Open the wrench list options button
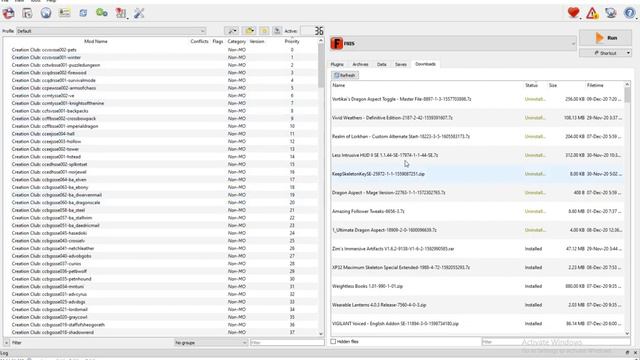 coord(231,31)
